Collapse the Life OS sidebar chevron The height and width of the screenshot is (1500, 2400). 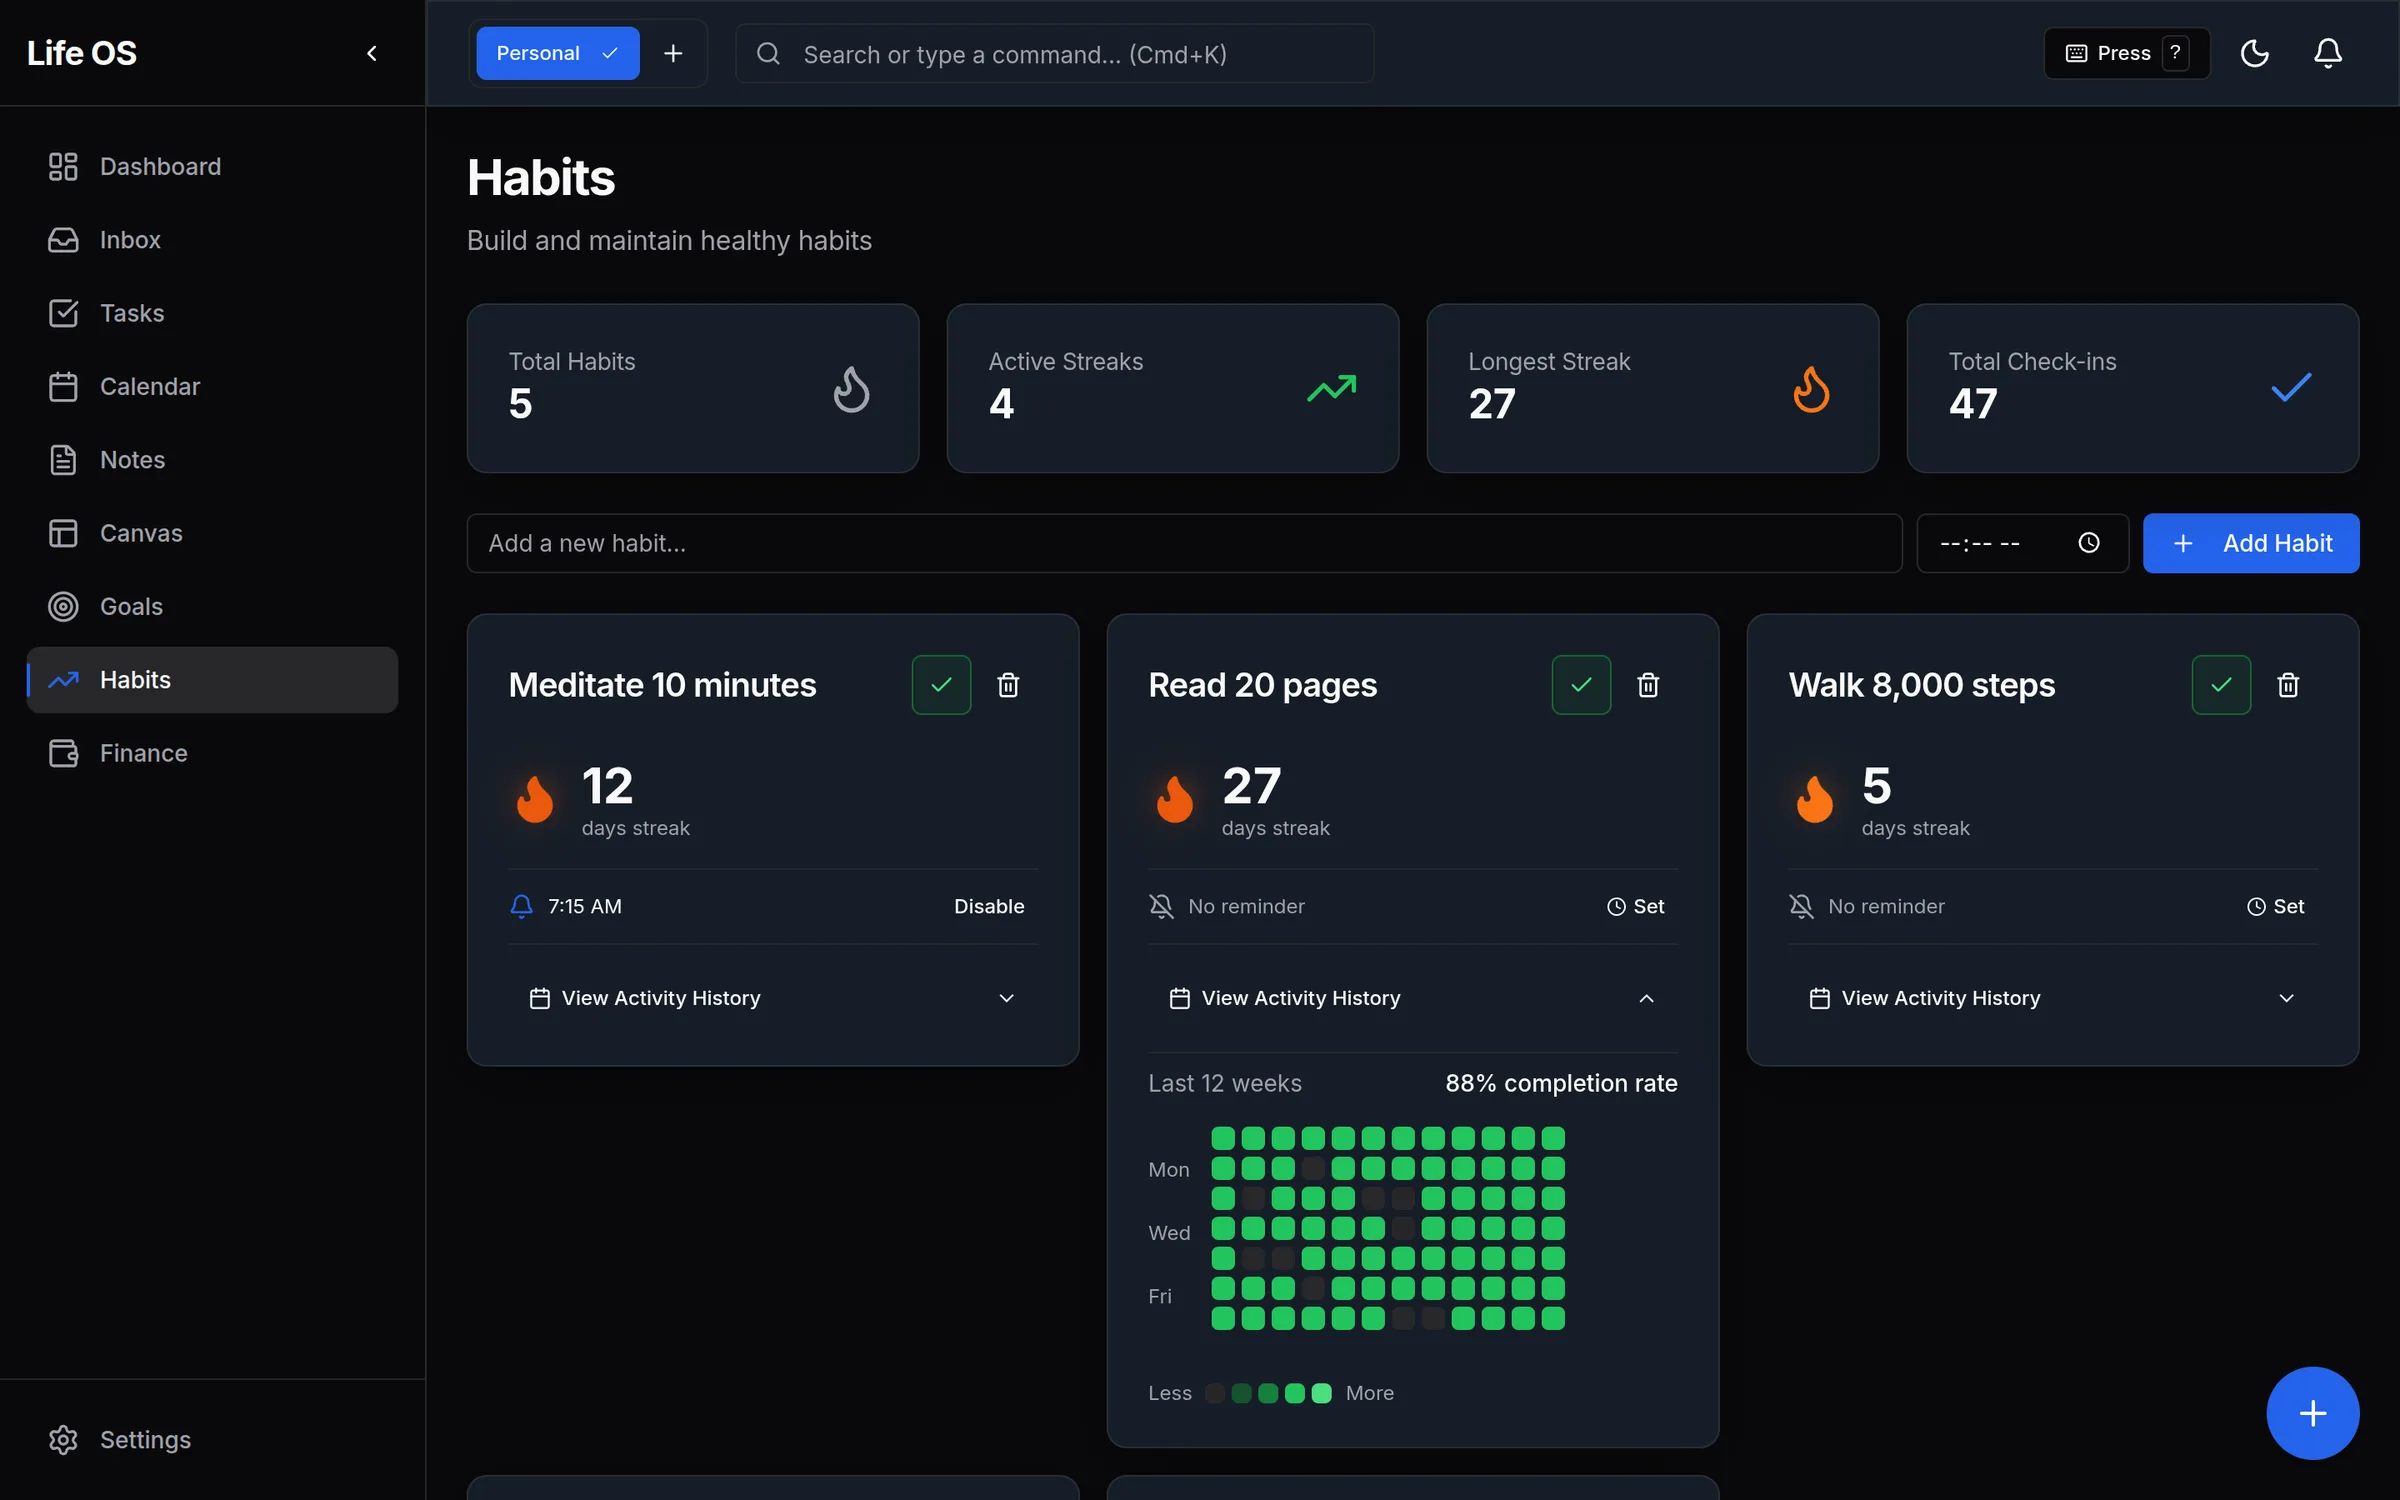(x=372, y=53)
